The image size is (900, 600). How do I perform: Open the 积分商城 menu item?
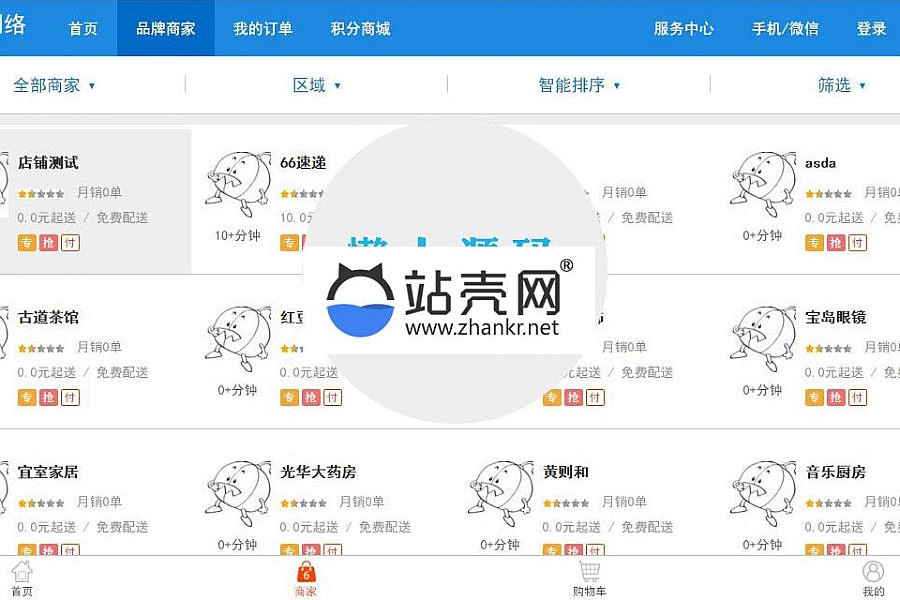pyautogui.click(x=360, y=28)
